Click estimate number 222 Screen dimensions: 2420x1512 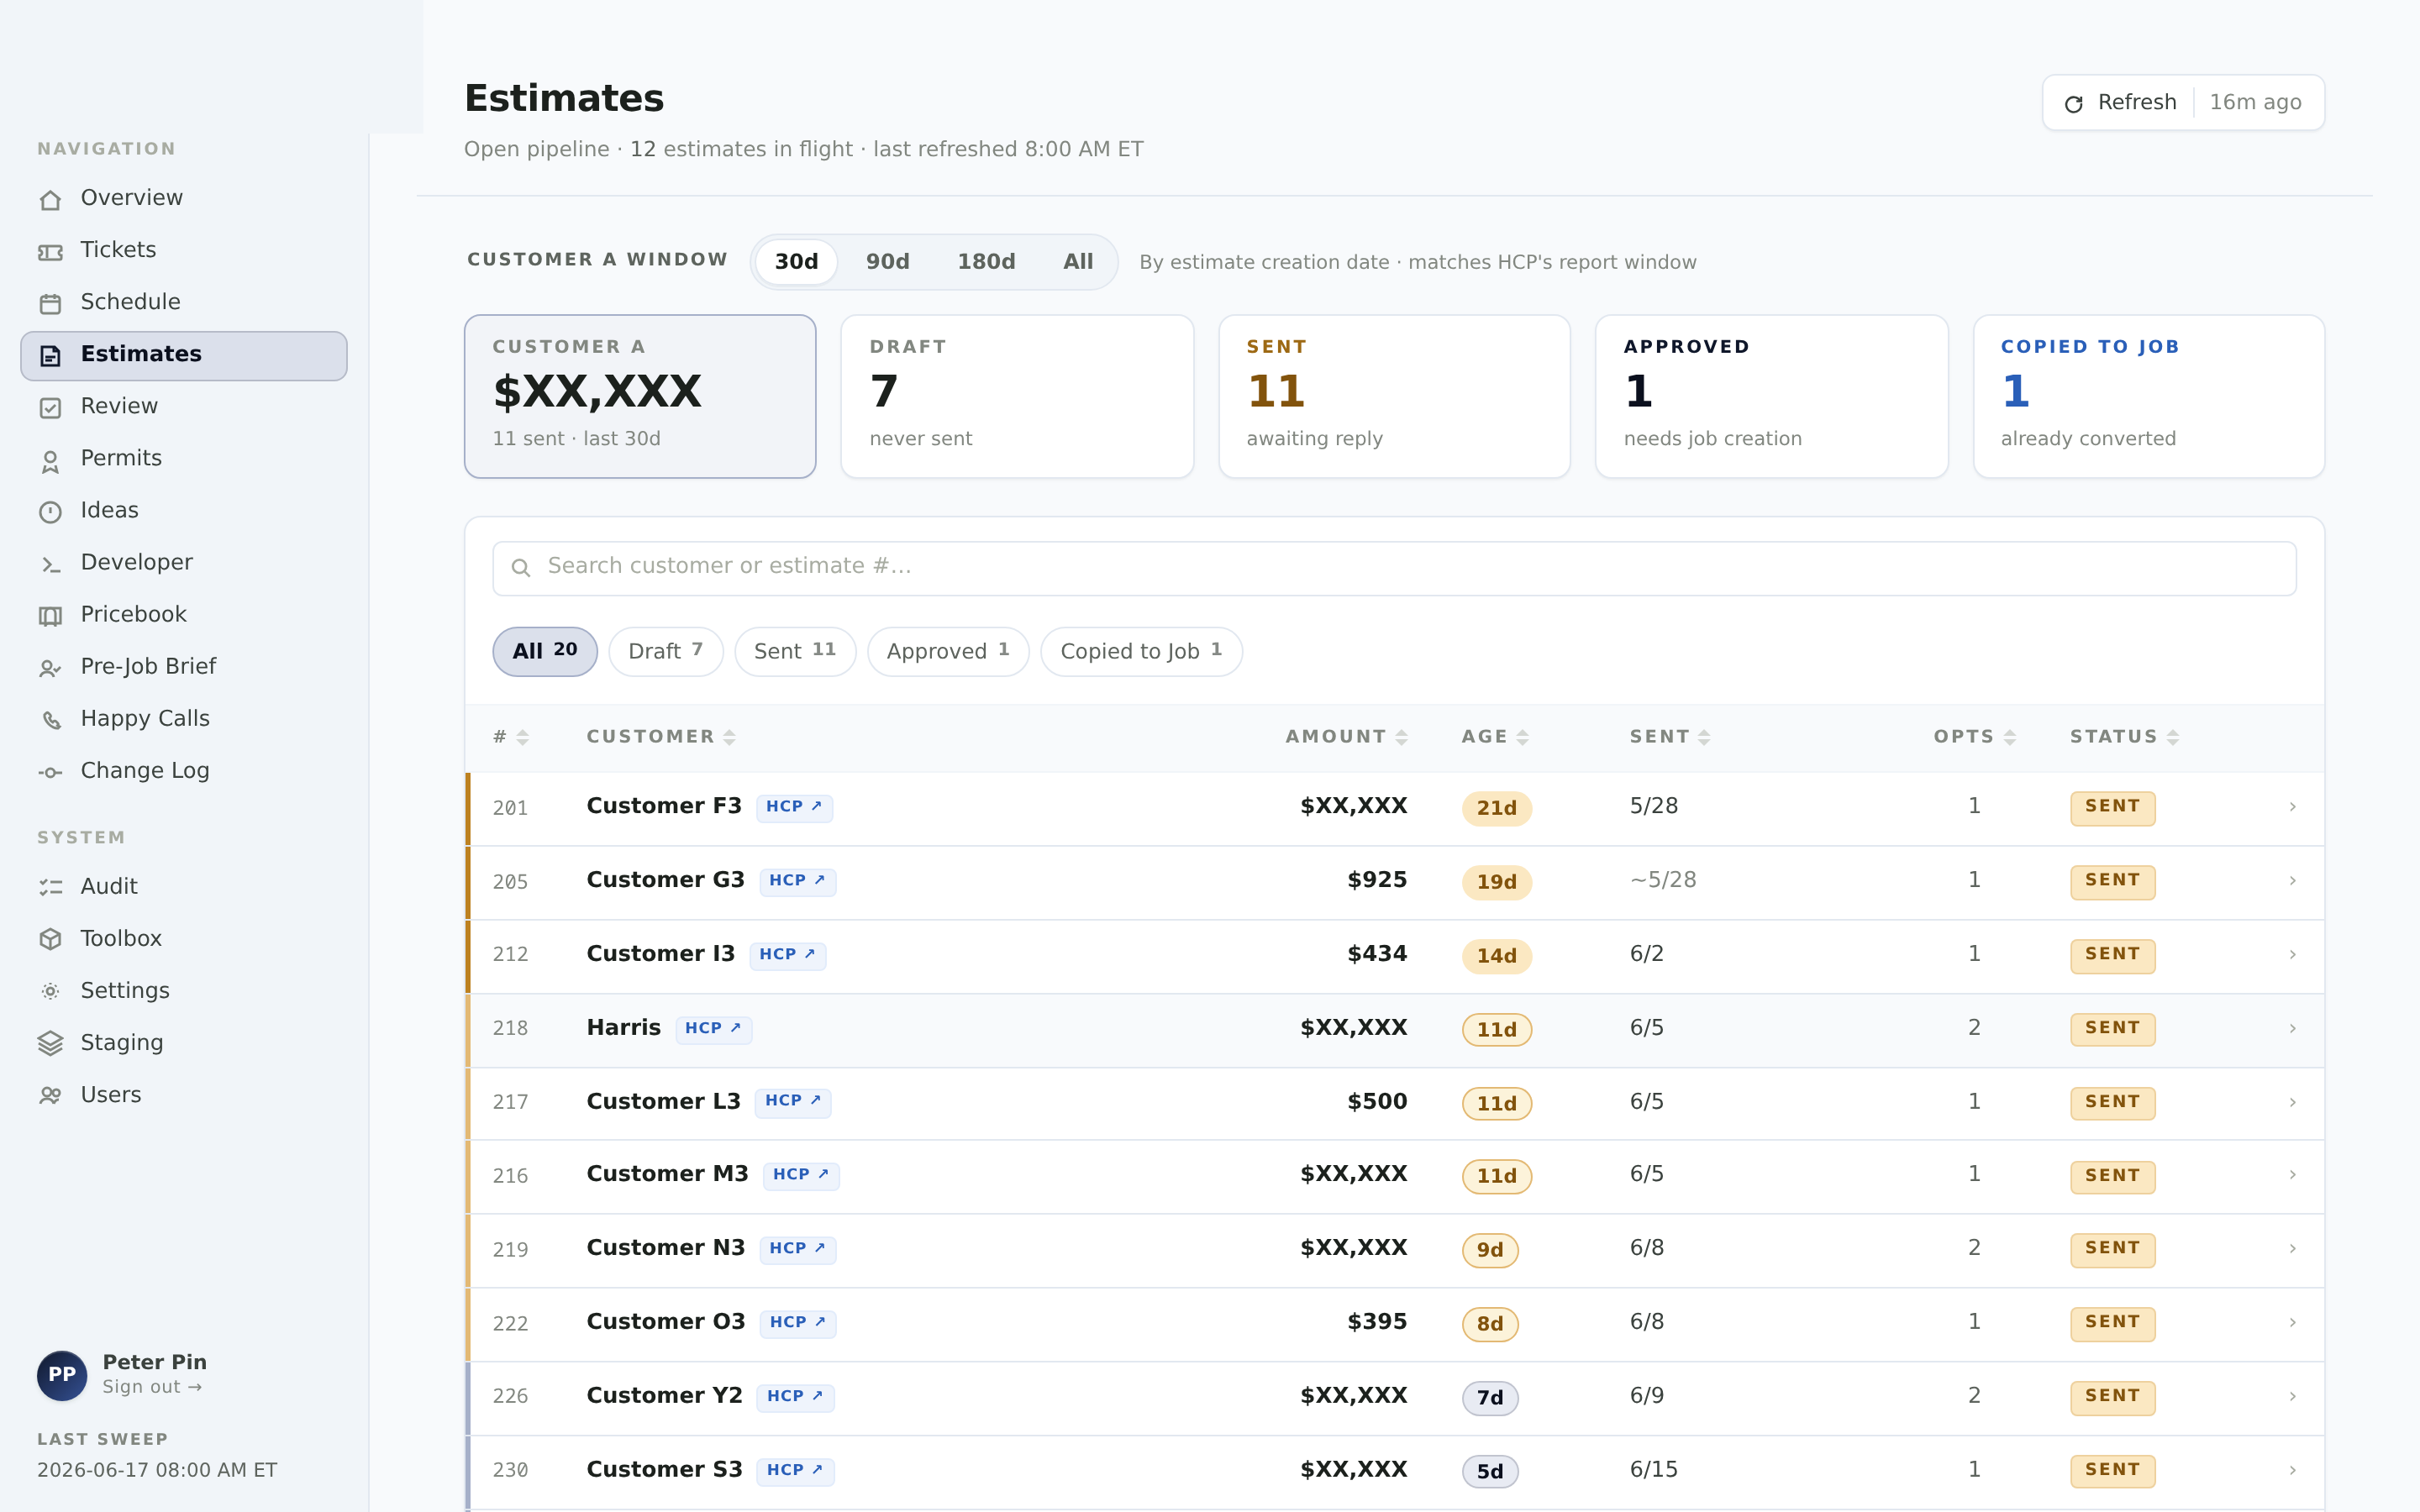pyautogui.click(x=510, y=1325)
